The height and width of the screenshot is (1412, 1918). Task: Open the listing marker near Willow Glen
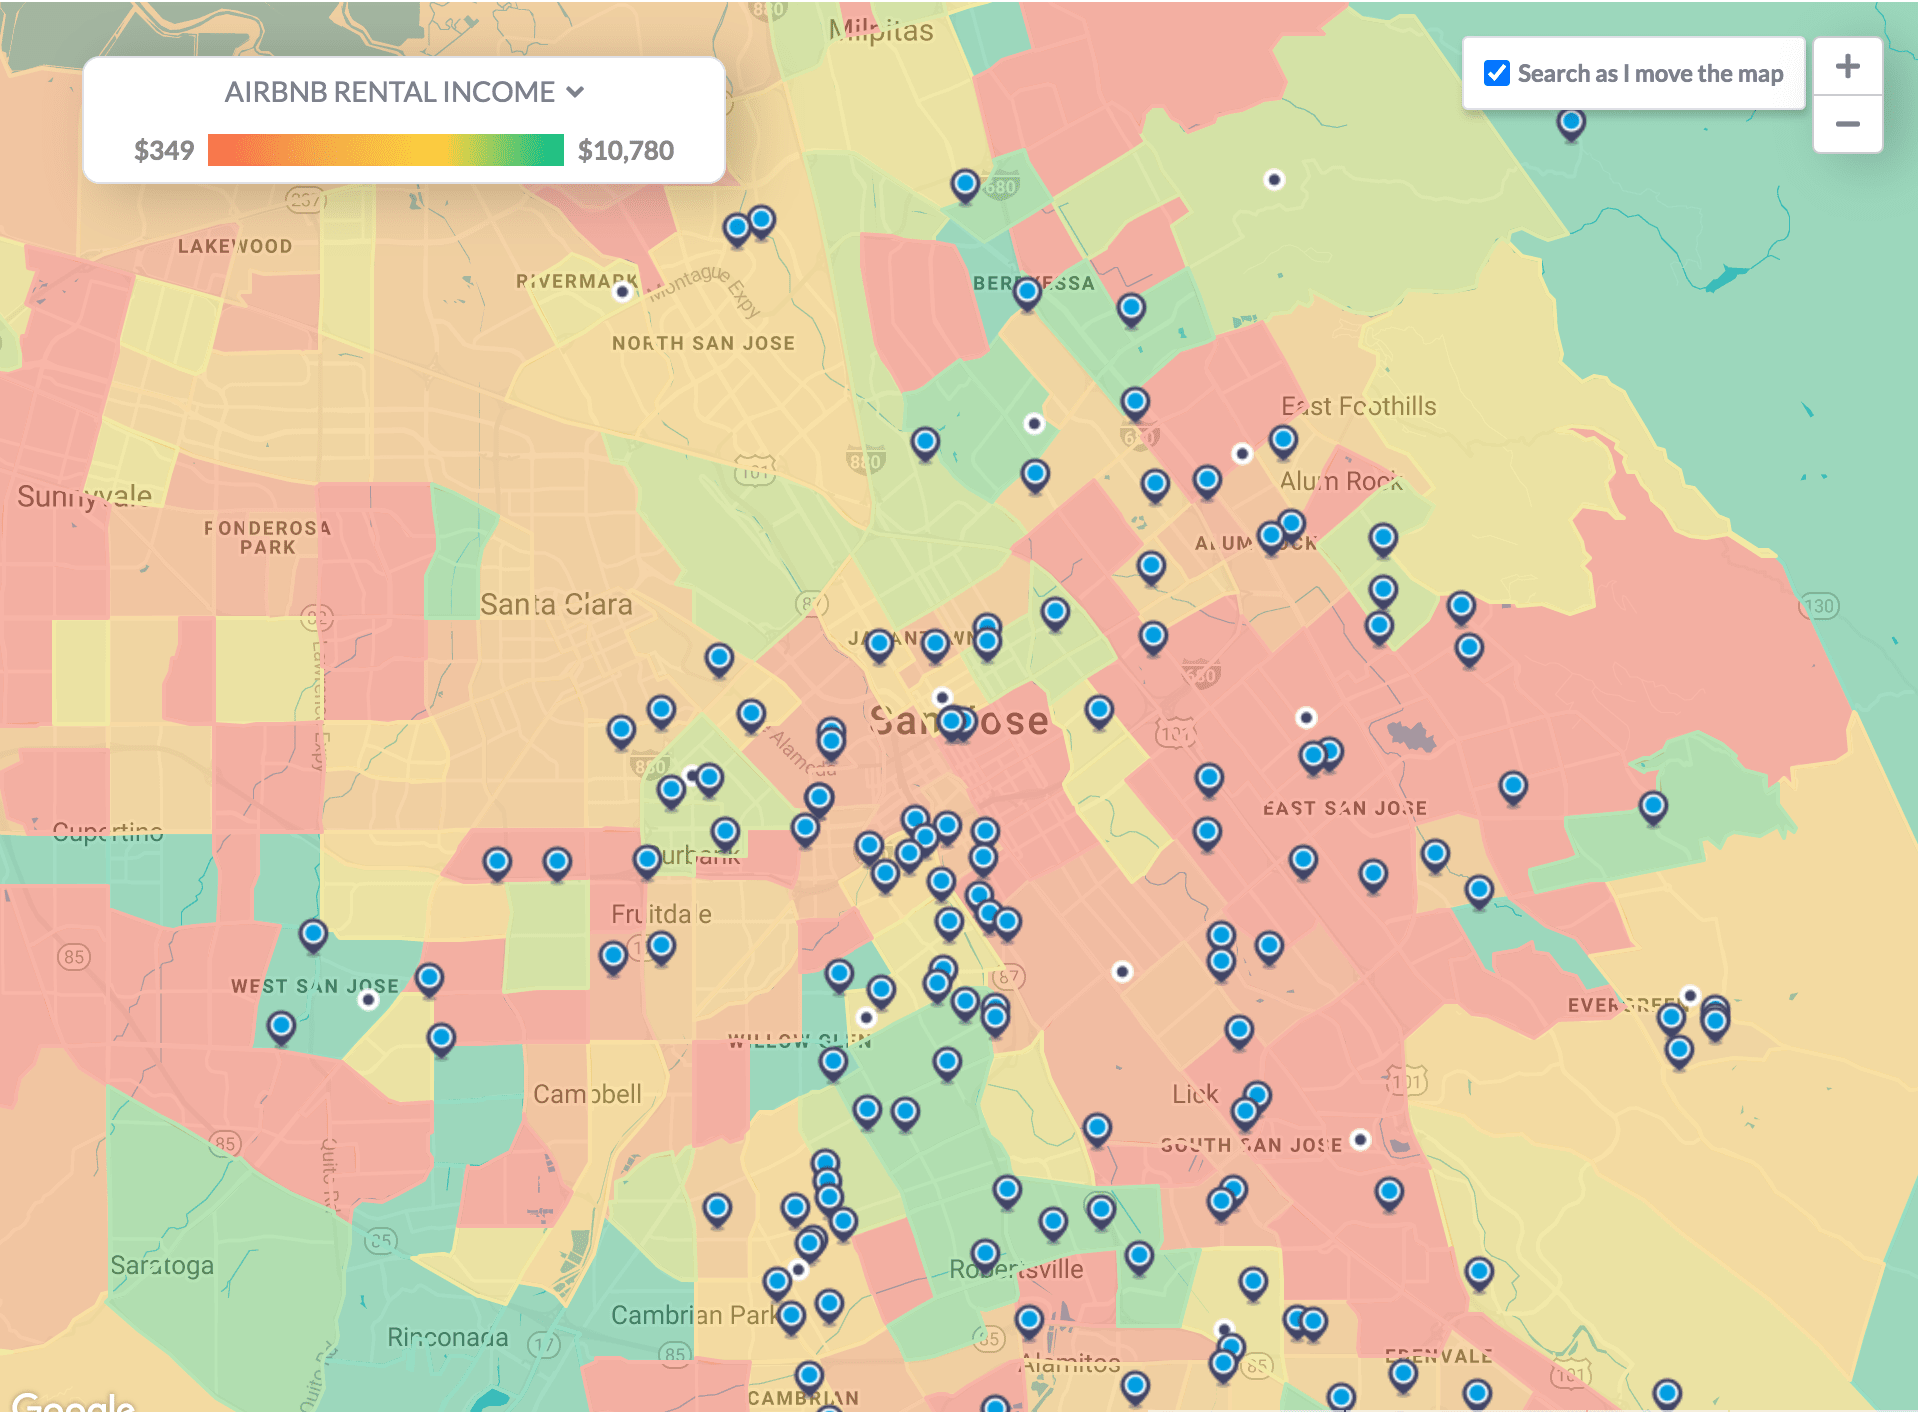(831, 1062)
